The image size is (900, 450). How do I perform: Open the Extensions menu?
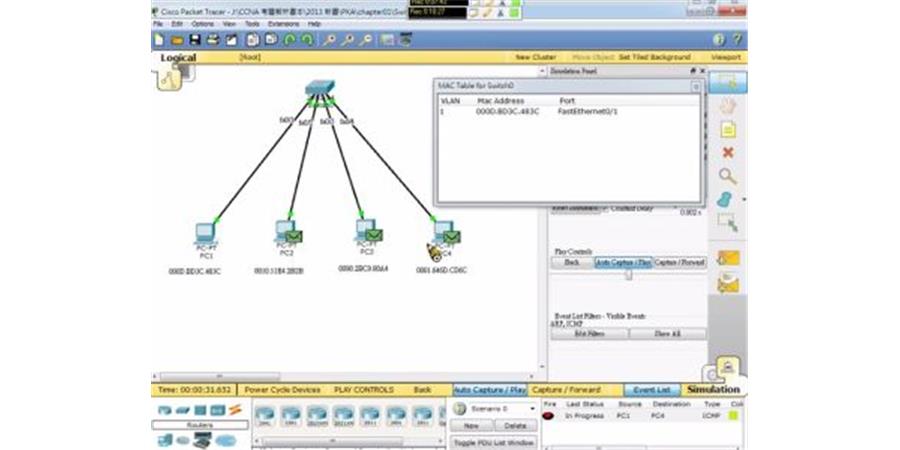[x=283, y=23]
